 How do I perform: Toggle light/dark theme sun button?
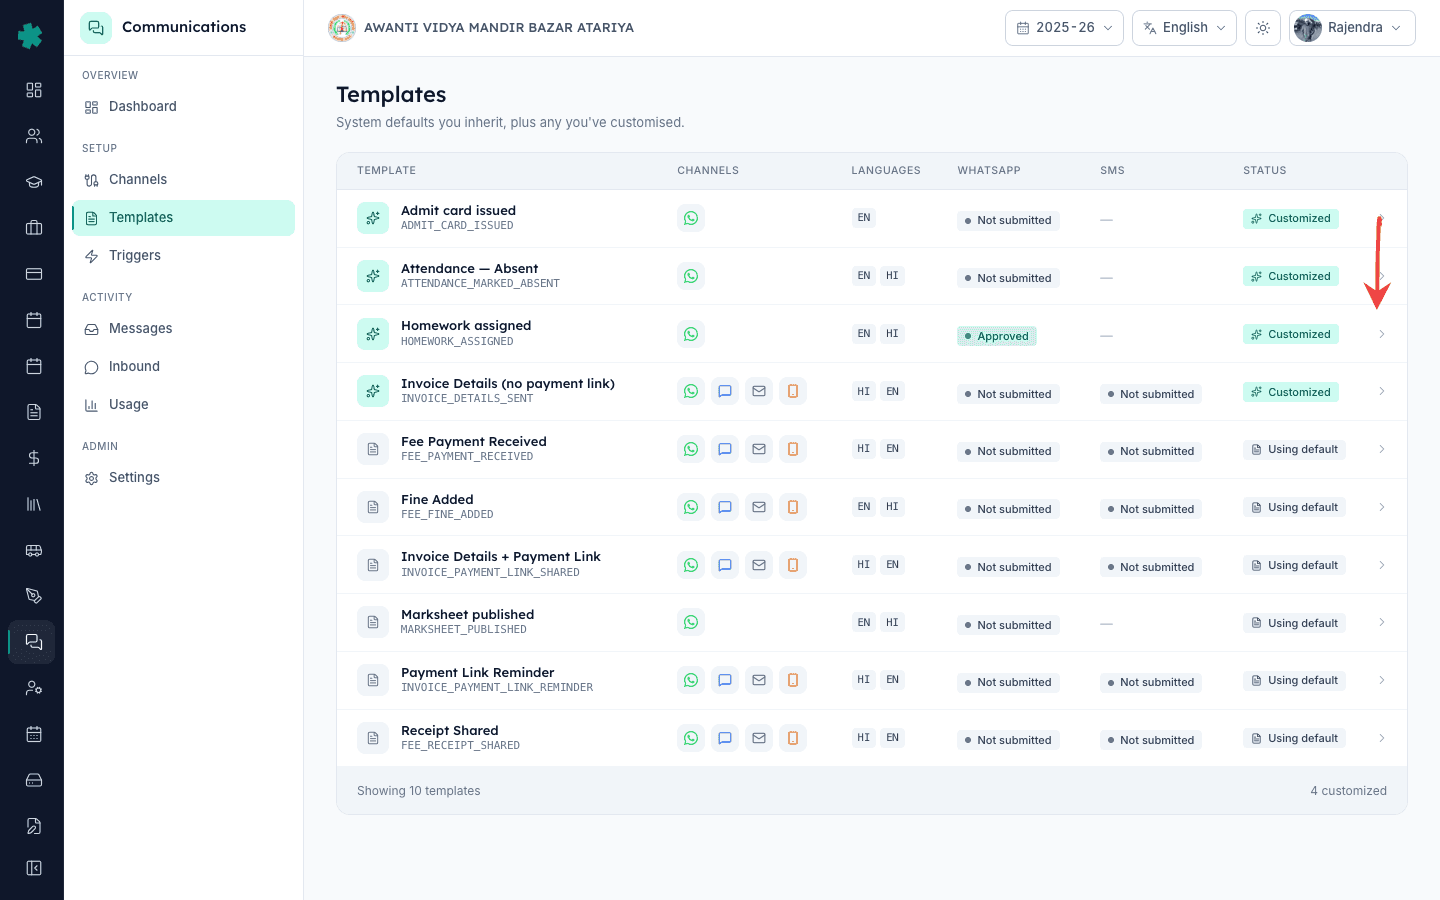[1263, 28]
